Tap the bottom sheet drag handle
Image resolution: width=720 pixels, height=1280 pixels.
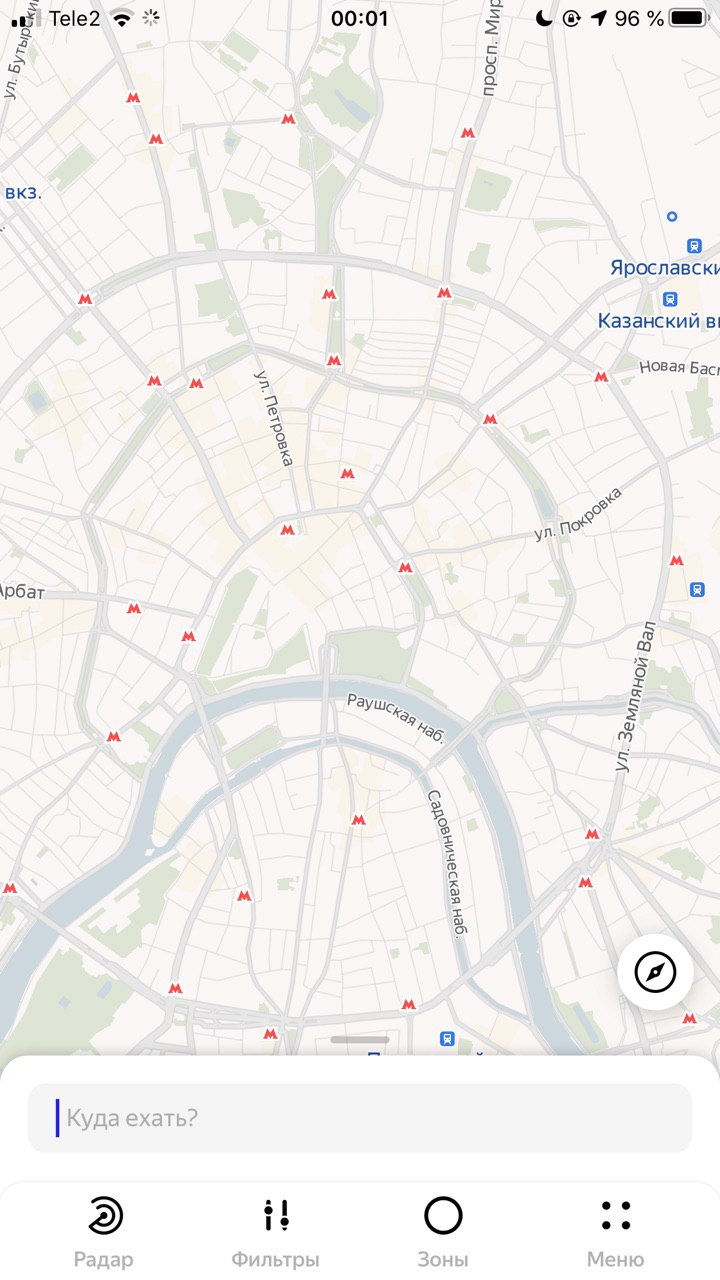point(360,1040)
